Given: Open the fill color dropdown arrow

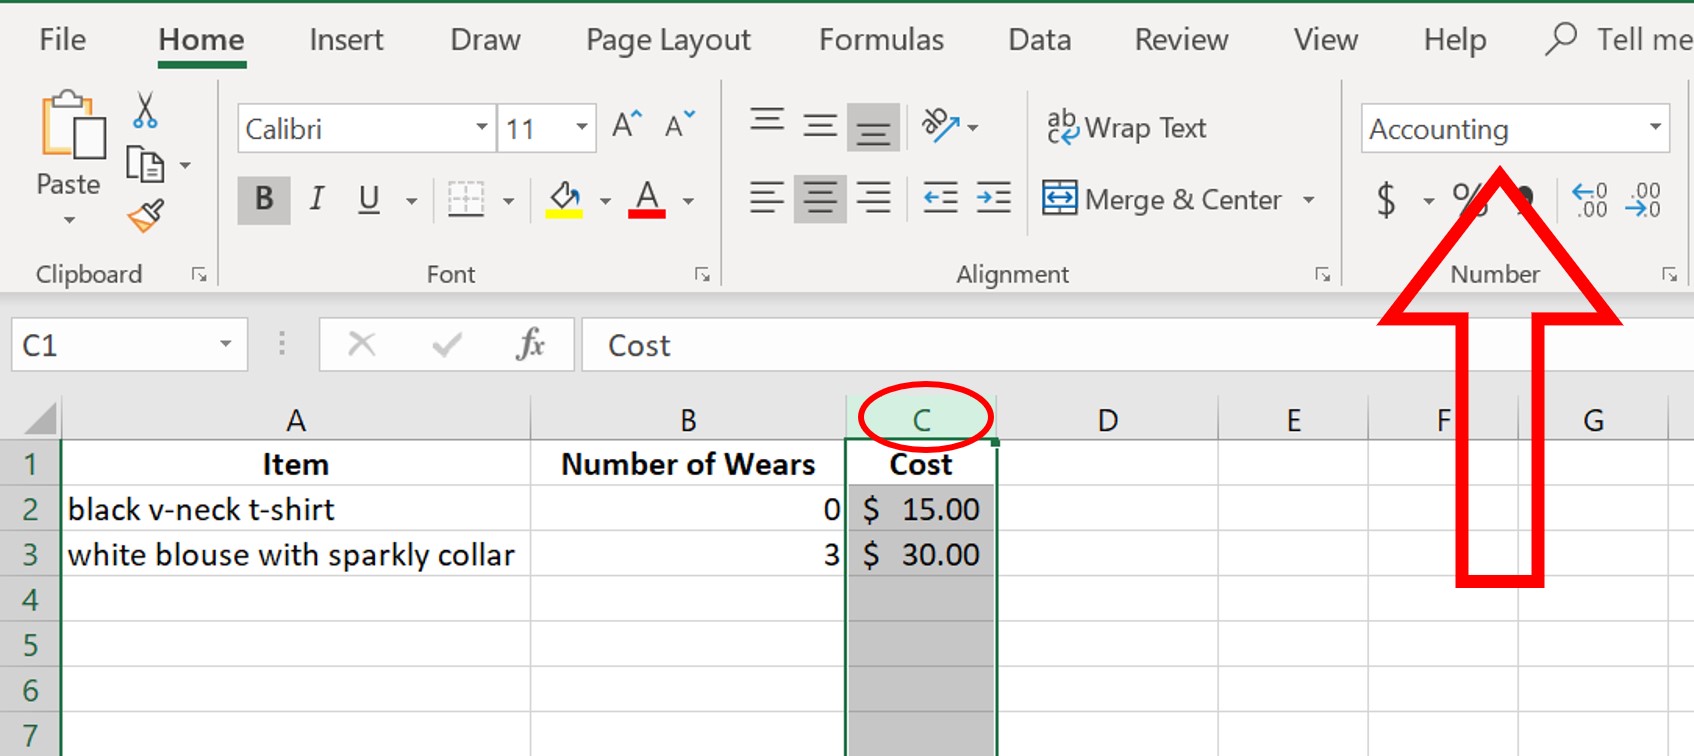Looking at the screenshot, I should tap(605, 201).
